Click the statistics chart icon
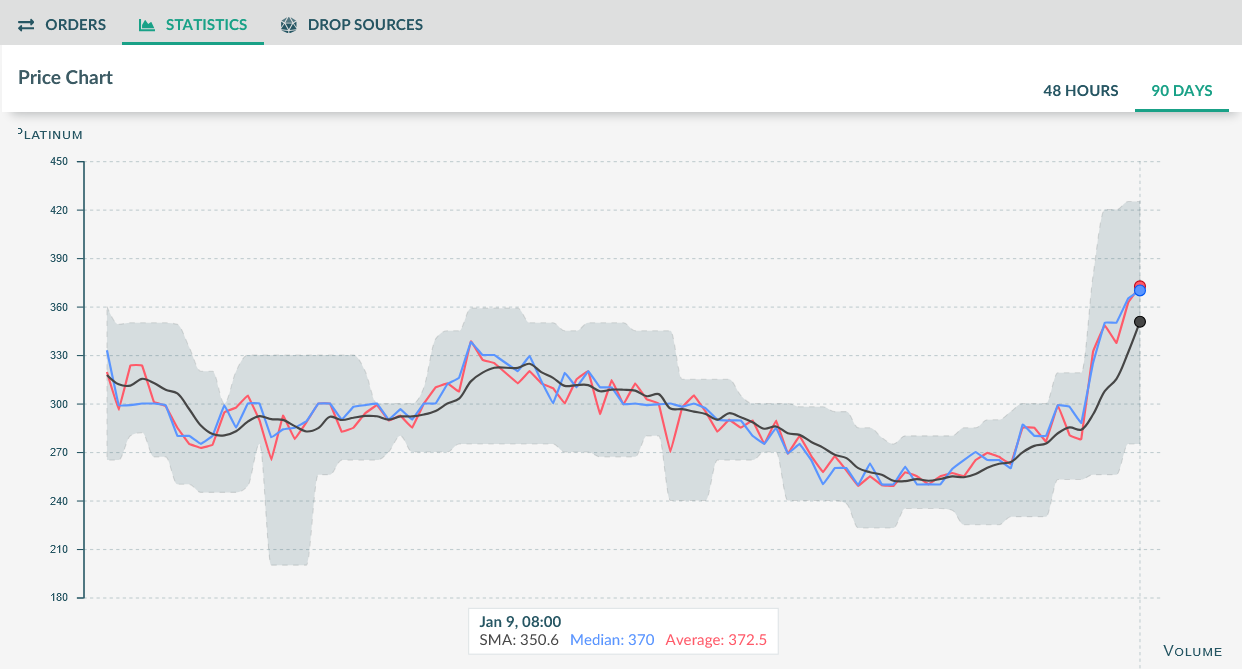 point(147,25)
